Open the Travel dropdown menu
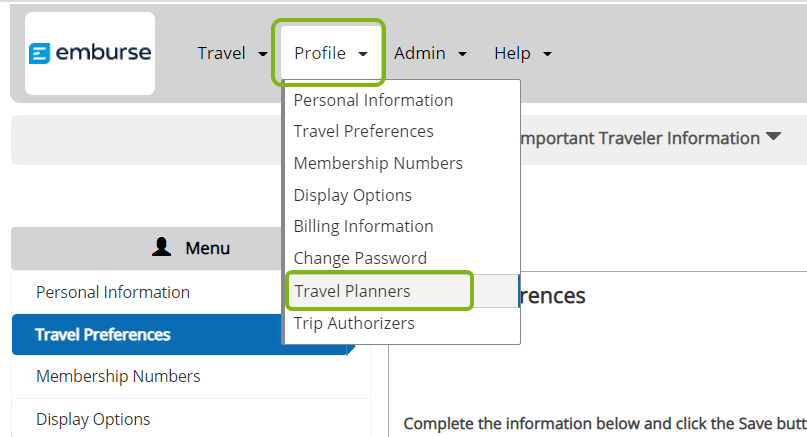The image size is (807, 437). coord(233,53)
